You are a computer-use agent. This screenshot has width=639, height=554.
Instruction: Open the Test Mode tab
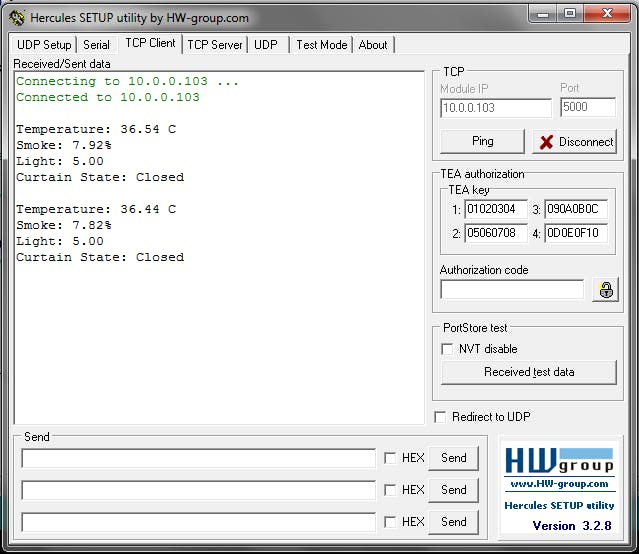(322, 45)
